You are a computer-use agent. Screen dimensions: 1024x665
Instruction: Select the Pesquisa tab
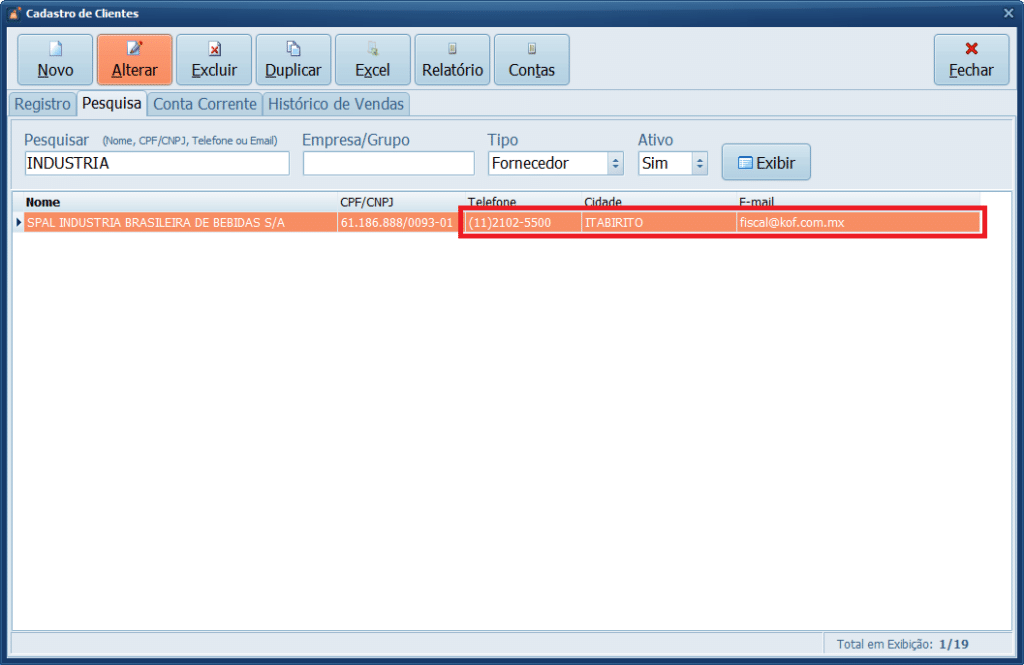coord(112,104)
